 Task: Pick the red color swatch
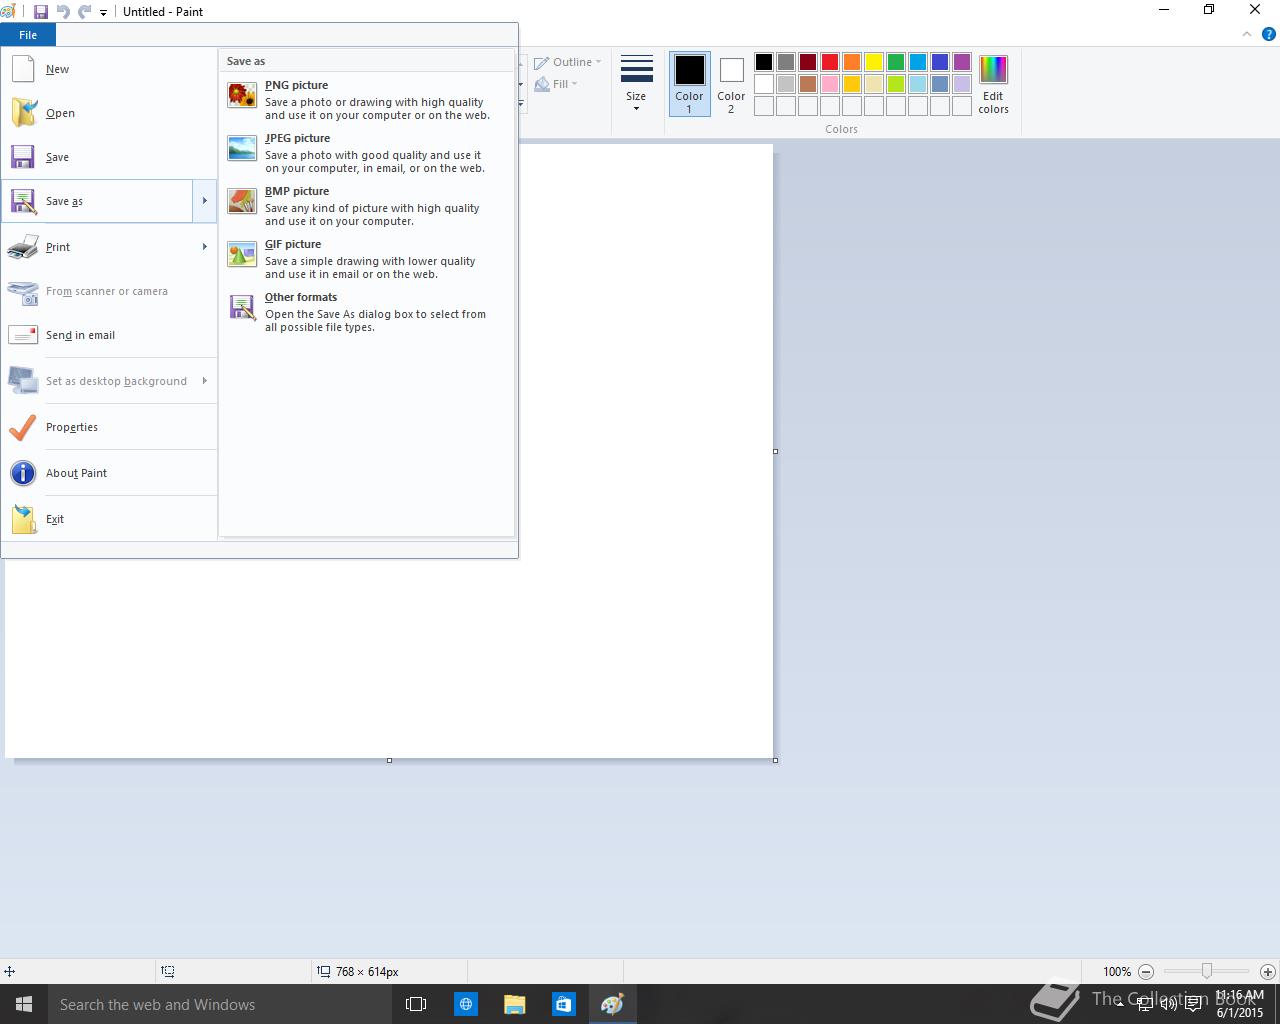(x=830, y=62)
